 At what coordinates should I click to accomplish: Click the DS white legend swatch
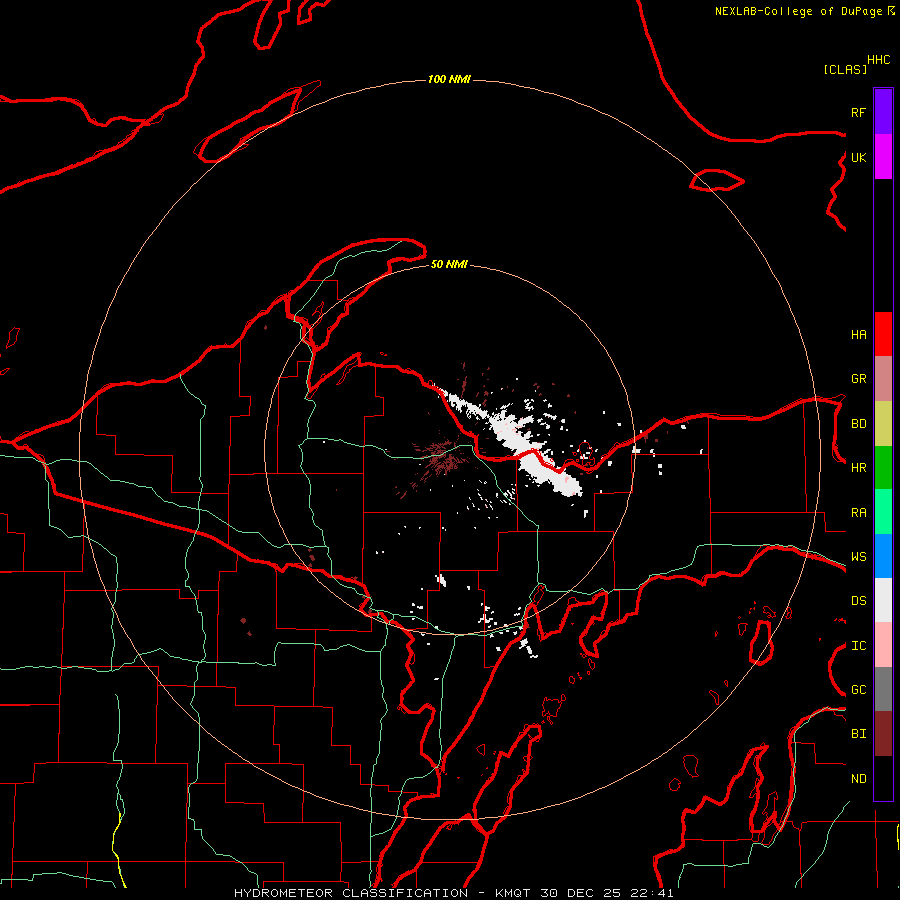tap(883, 600)
